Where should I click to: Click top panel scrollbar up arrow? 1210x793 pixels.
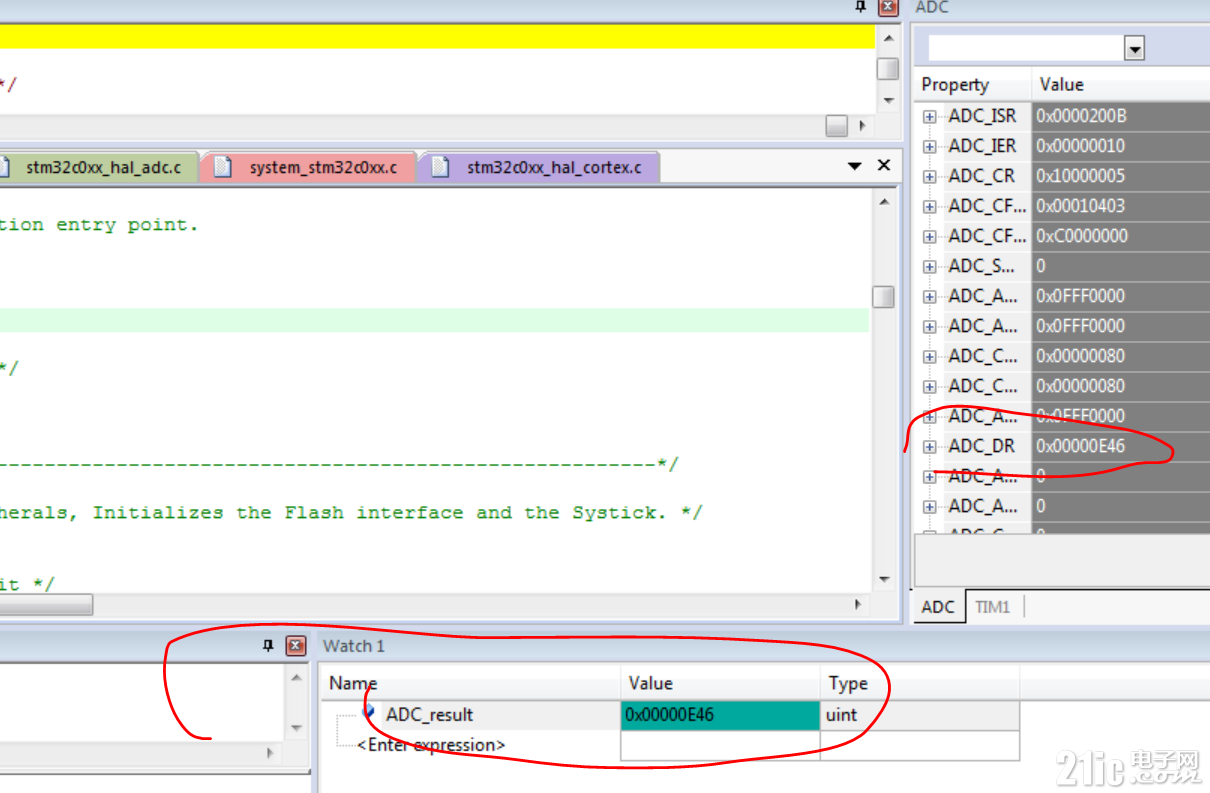(888, 38)
